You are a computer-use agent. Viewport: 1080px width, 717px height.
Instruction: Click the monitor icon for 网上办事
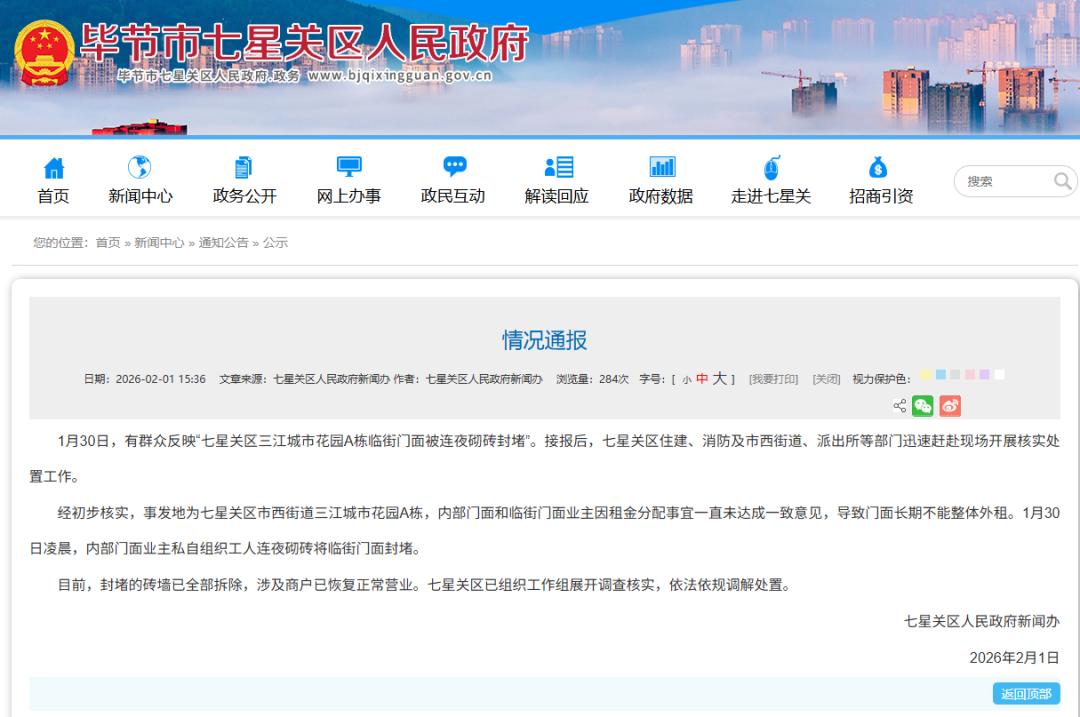[349, 167]
